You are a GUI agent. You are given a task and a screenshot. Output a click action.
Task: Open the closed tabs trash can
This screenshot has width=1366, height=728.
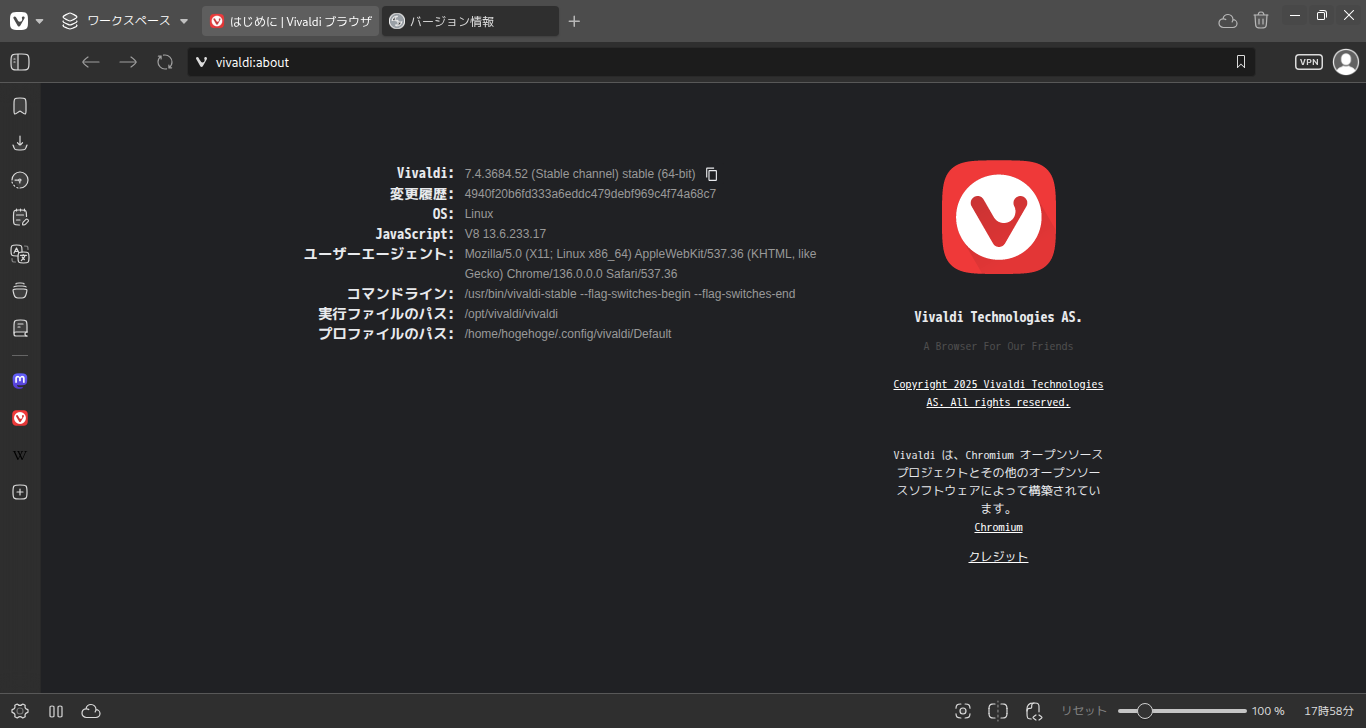tap(1261, 21)
